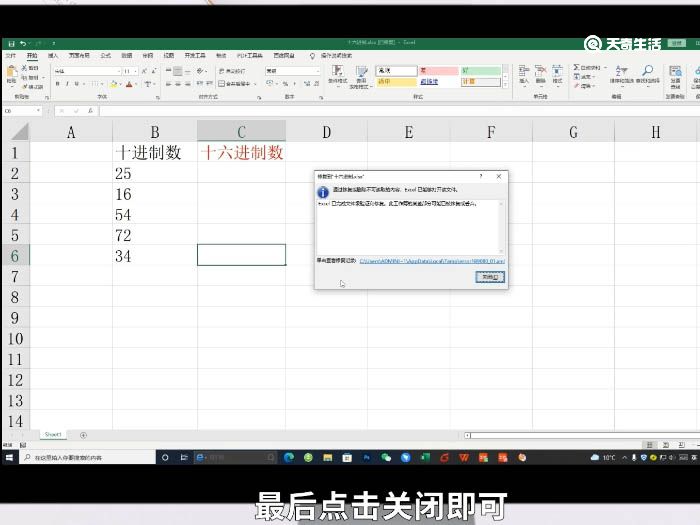Toggle Center alignment icon
This screenshot has width=700, height=525.
coord(178,83)
